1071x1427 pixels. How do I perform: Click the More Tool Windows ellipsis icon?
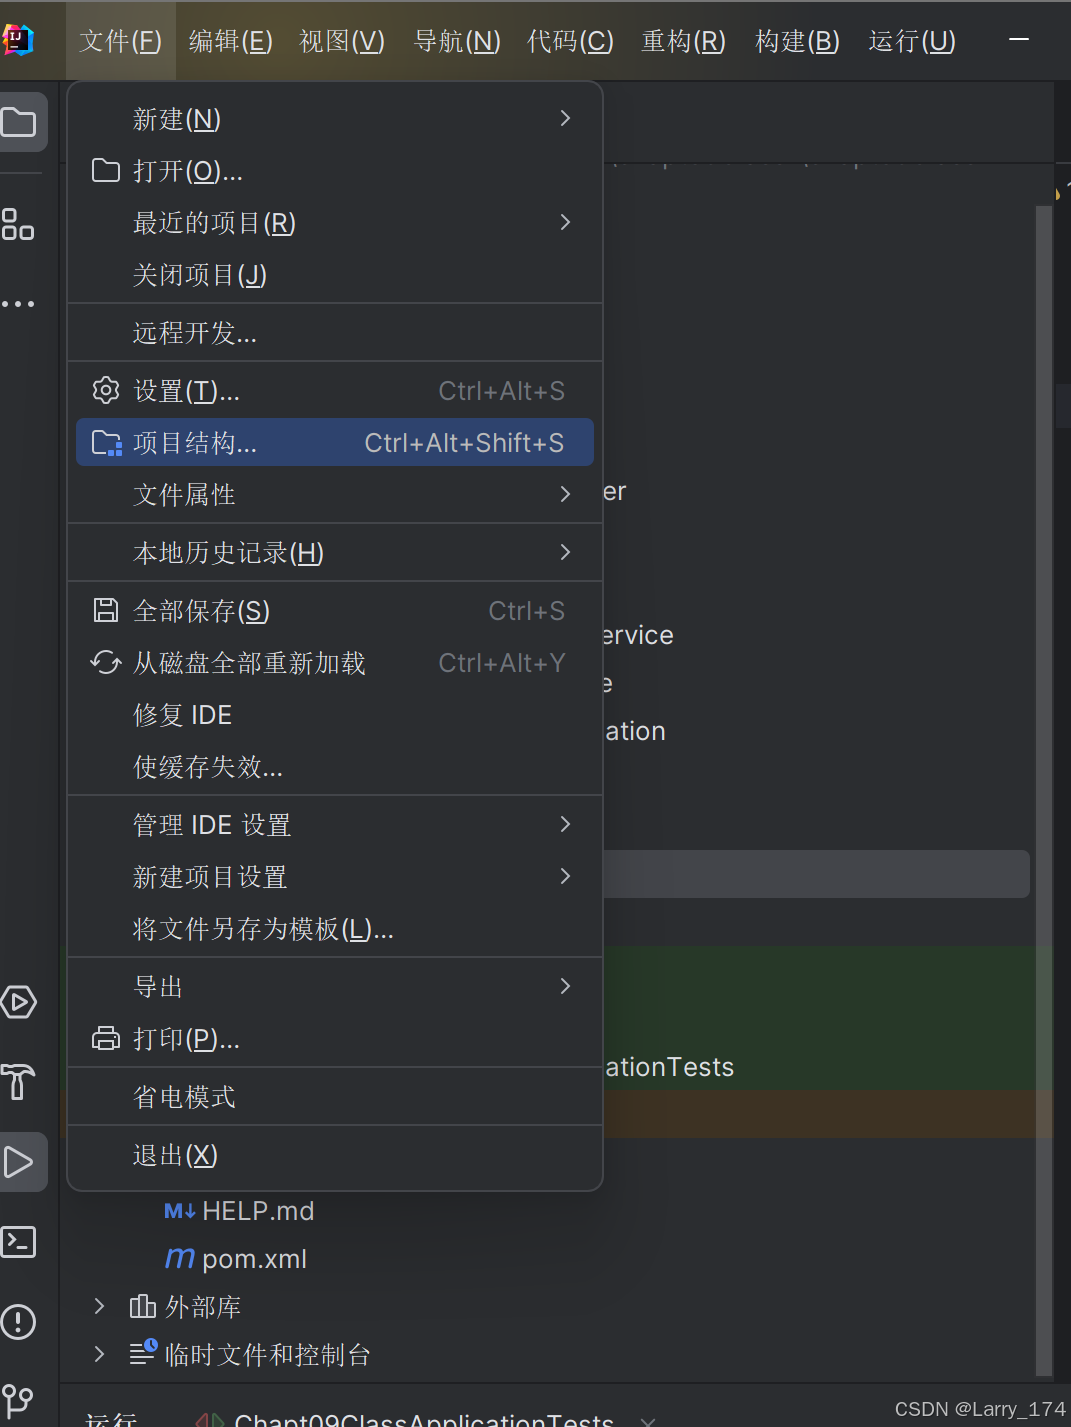[20, 303]
